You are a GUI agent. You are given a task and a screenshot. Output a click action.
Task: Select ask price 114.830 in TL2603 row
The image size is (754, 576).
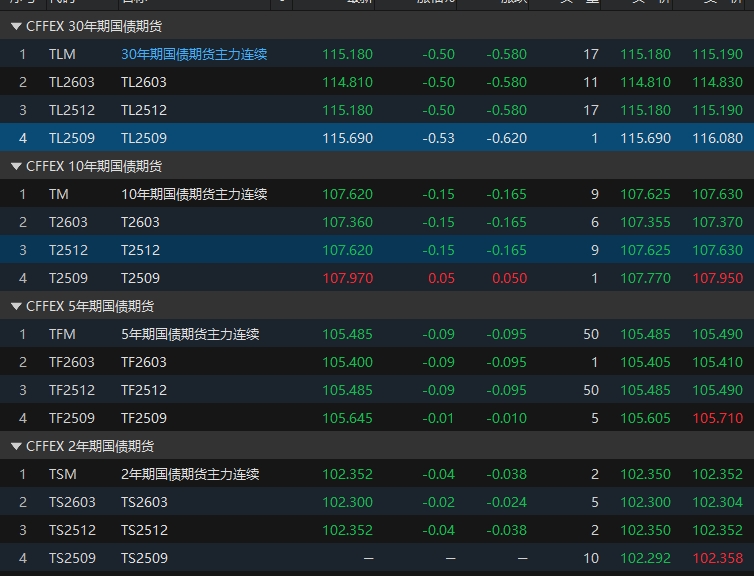click(x=717, y=82)
